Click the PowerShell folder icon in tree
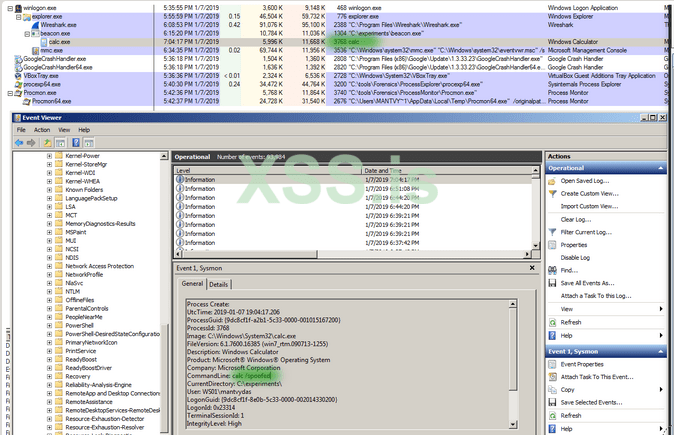The width and height of the screenshot is (674, 435). (x=59, y=325)
